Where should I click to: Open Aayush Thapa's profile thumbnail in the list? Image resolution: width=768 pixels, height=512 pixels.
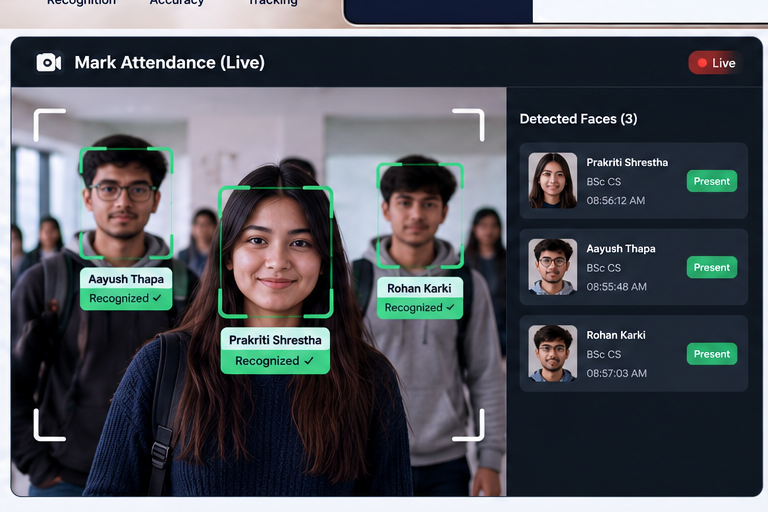(x=552, y=267)
